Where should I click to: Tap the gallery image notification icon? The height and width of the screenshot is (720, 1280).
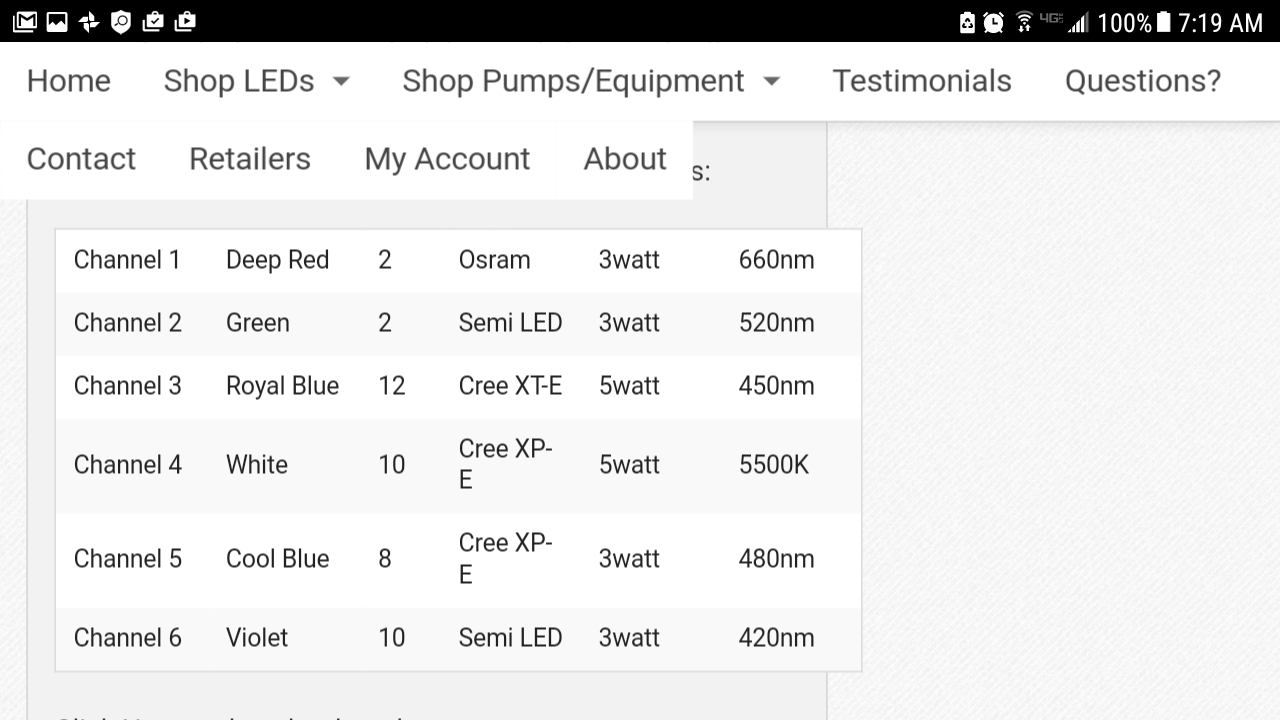click(57, 21)
